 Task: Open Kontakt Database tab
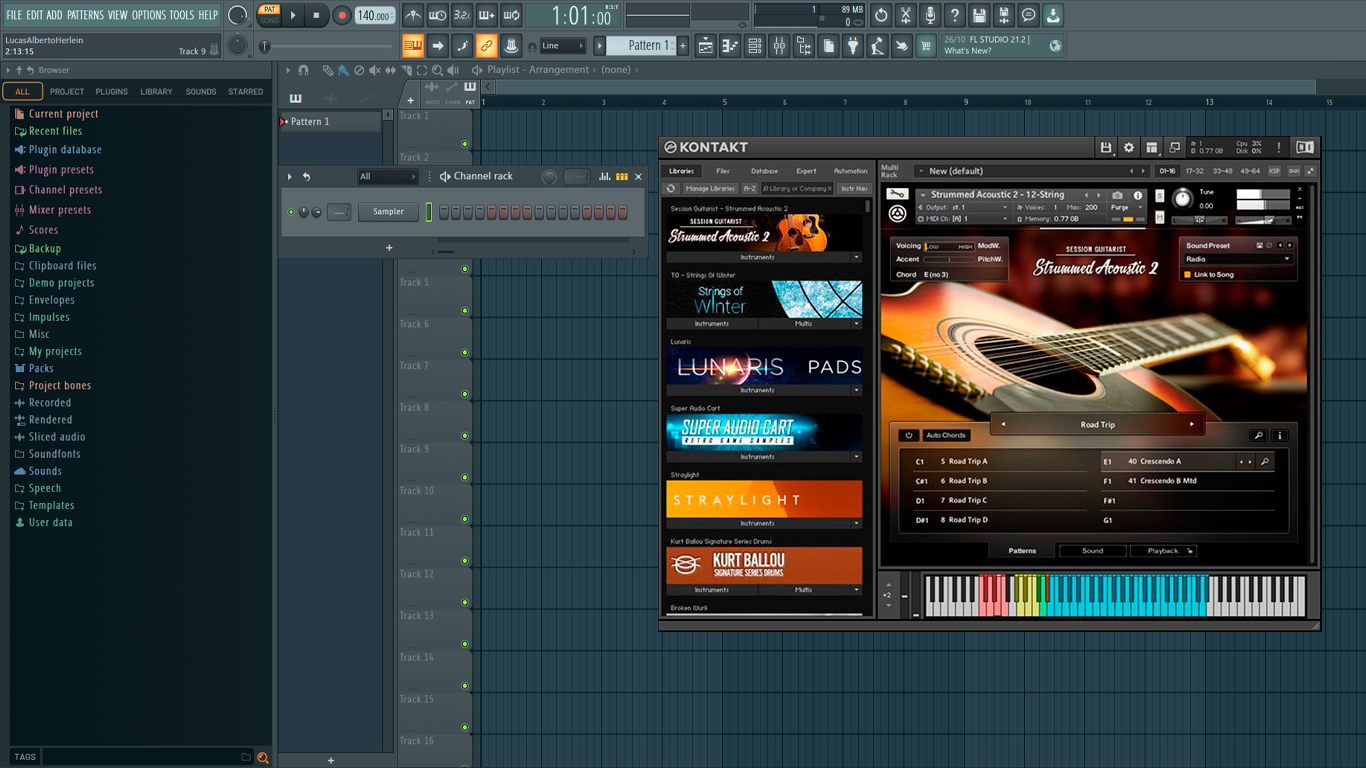(764, 171)
